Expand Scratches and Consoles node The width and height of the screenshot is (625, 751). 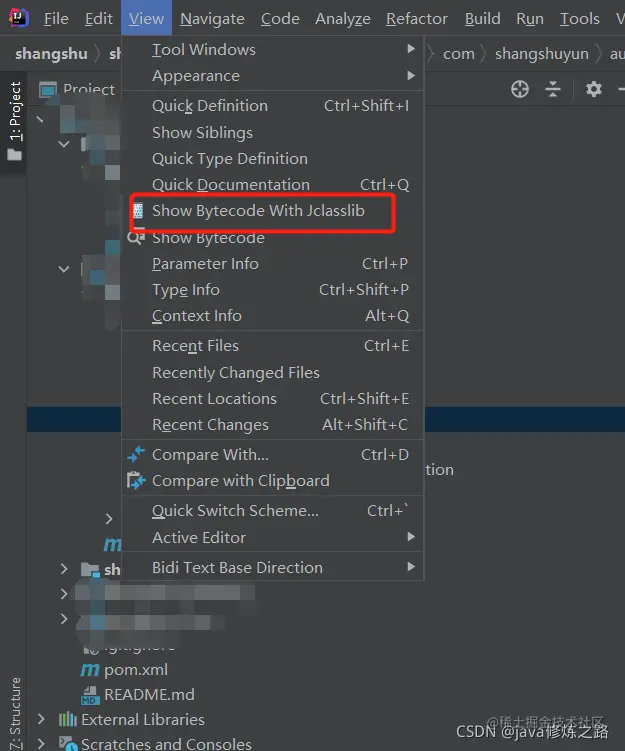pos(41,744)
